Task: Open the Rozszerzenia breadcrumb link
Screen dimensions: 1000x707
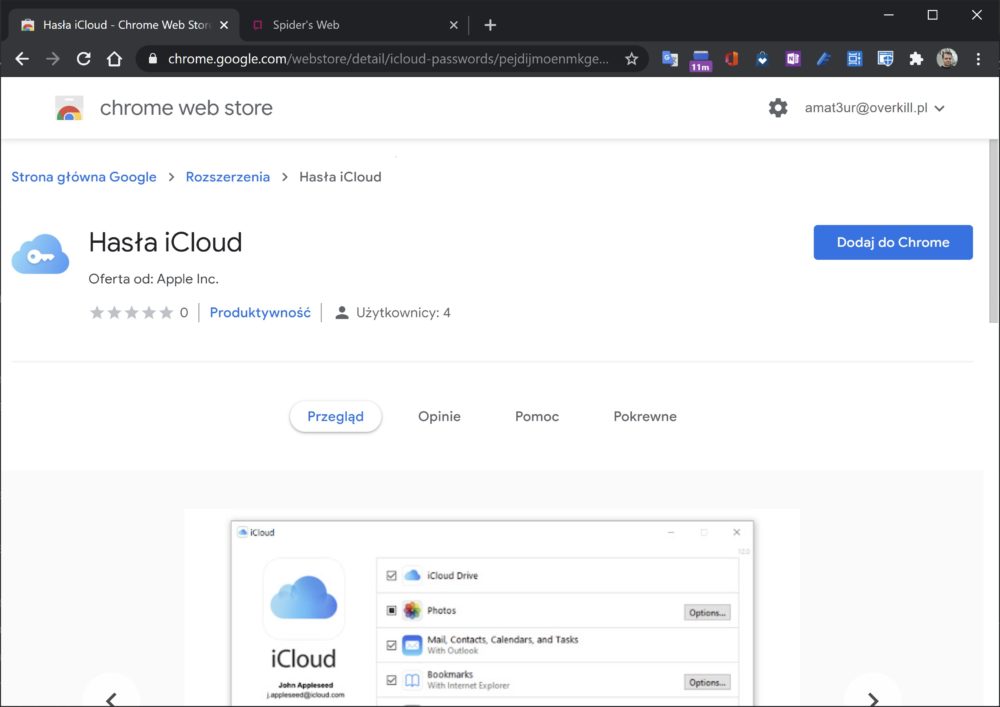Action: point(228,177)
